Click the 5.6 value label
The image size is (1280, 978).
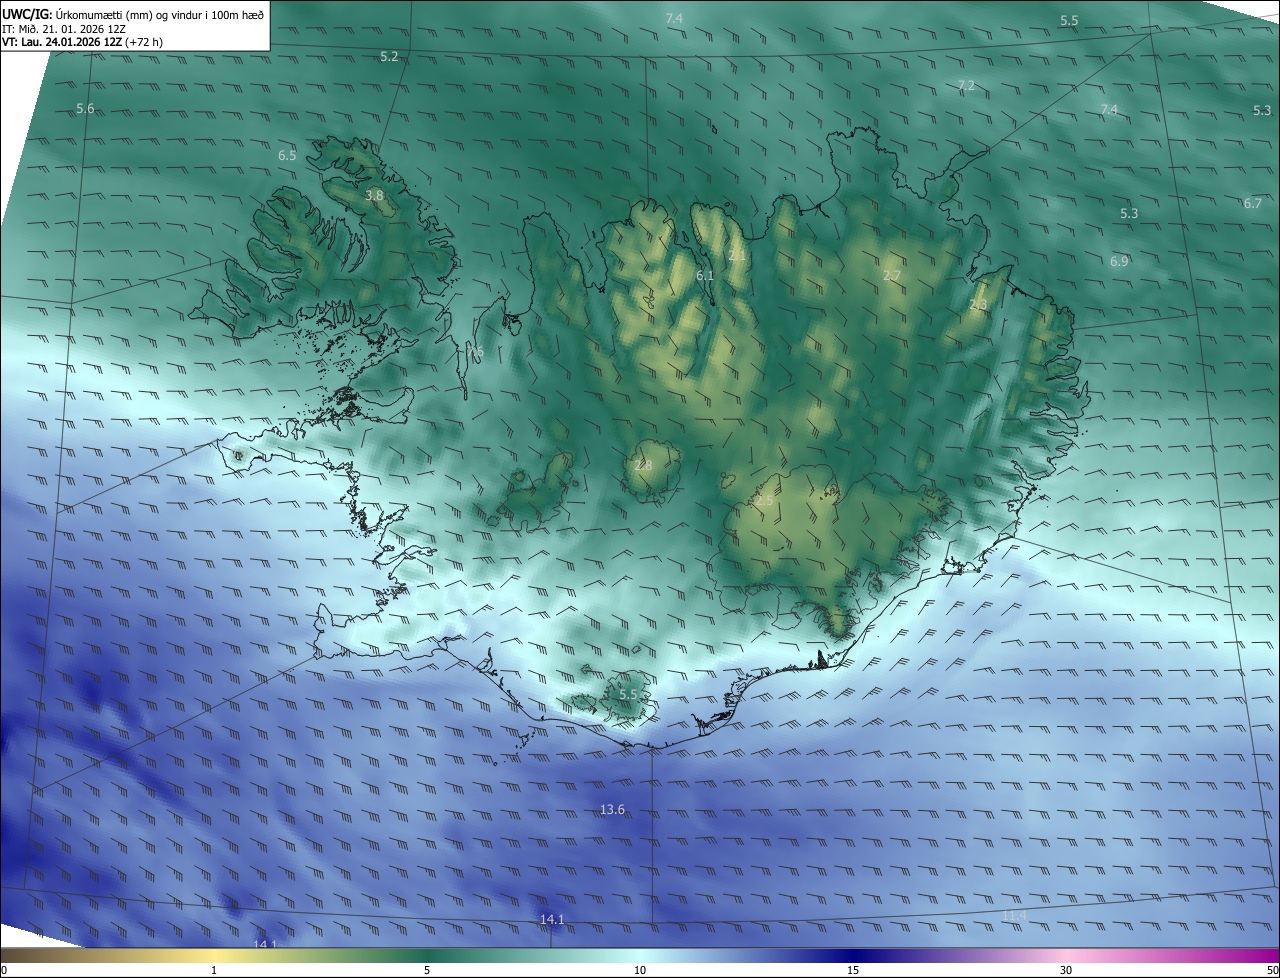[85, 109]
